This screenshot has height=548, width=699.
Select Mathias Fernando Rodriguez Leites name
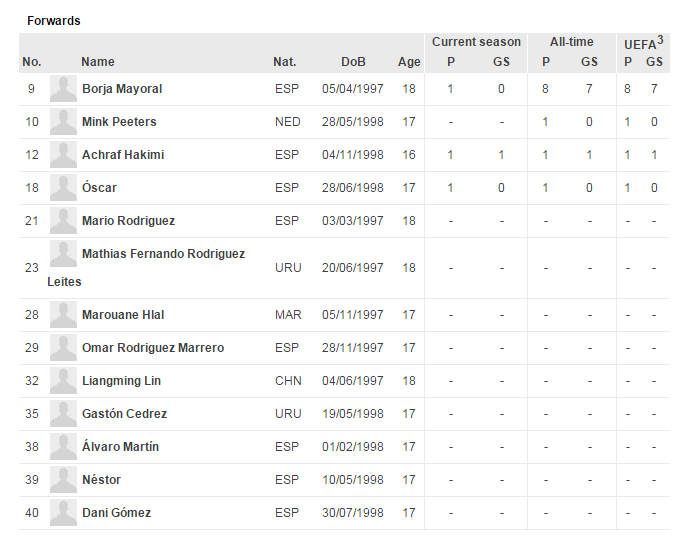point(146,268)
